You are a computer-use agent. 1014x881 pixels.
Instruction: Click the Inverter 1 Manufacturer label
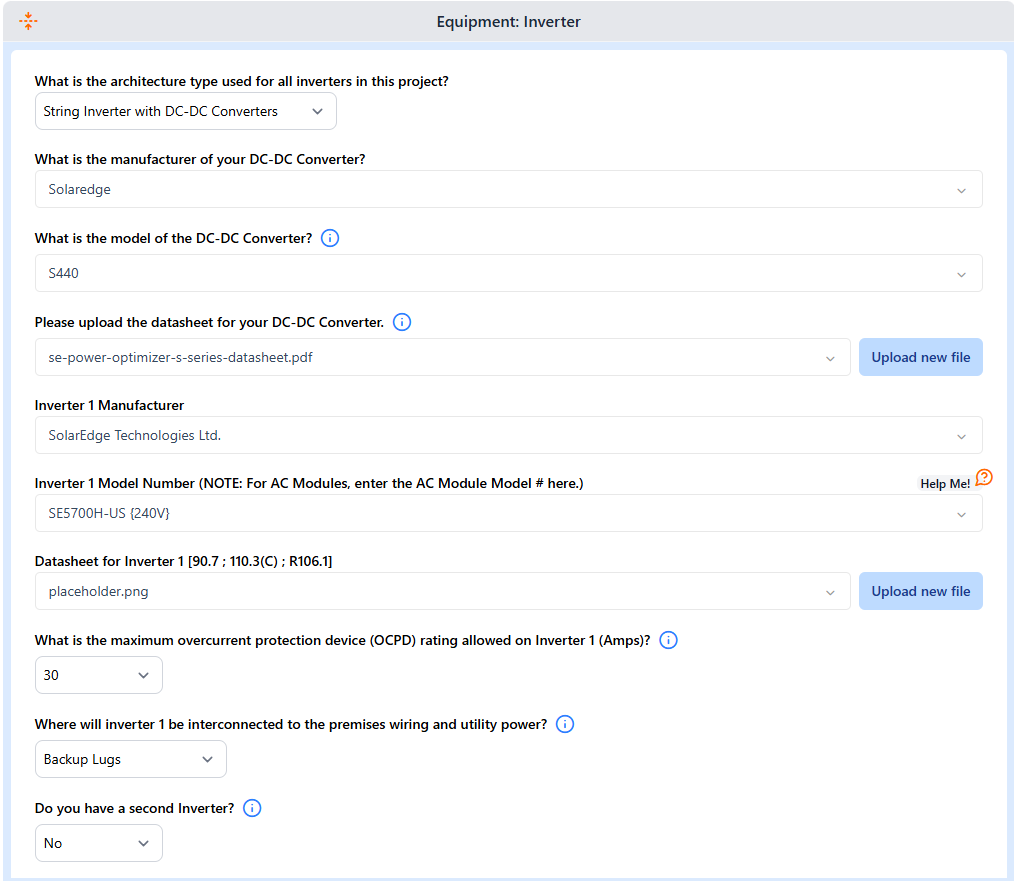coord(109,406)
